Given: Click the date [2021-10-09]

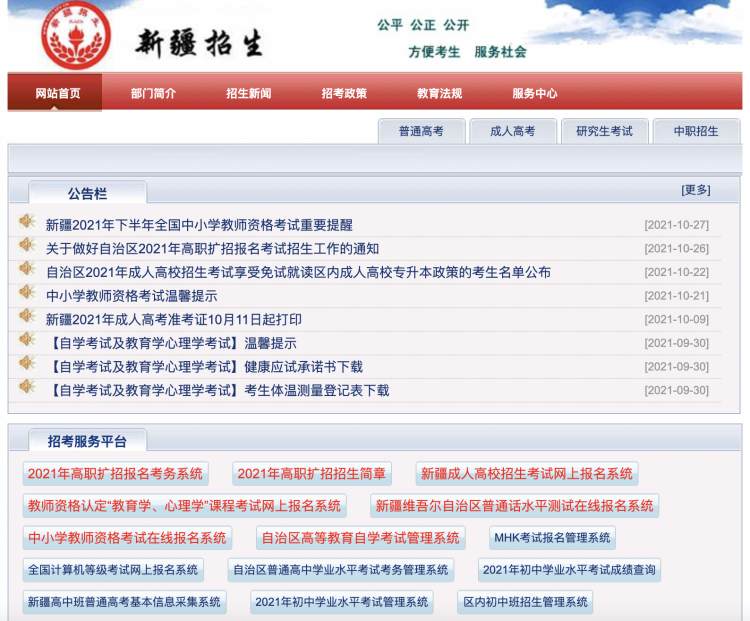Looking at the screenshot, I should pyautogui.click(x=676, y=320).
